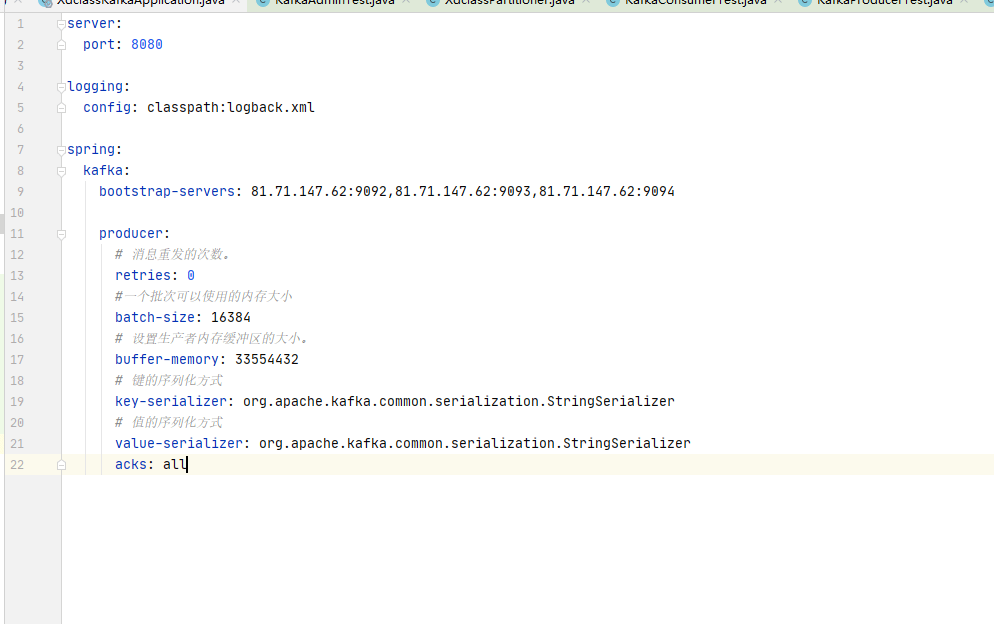Click line number 22 in the gutter
The height and width of the screenshot is (624, 994).
pos(17,464)
